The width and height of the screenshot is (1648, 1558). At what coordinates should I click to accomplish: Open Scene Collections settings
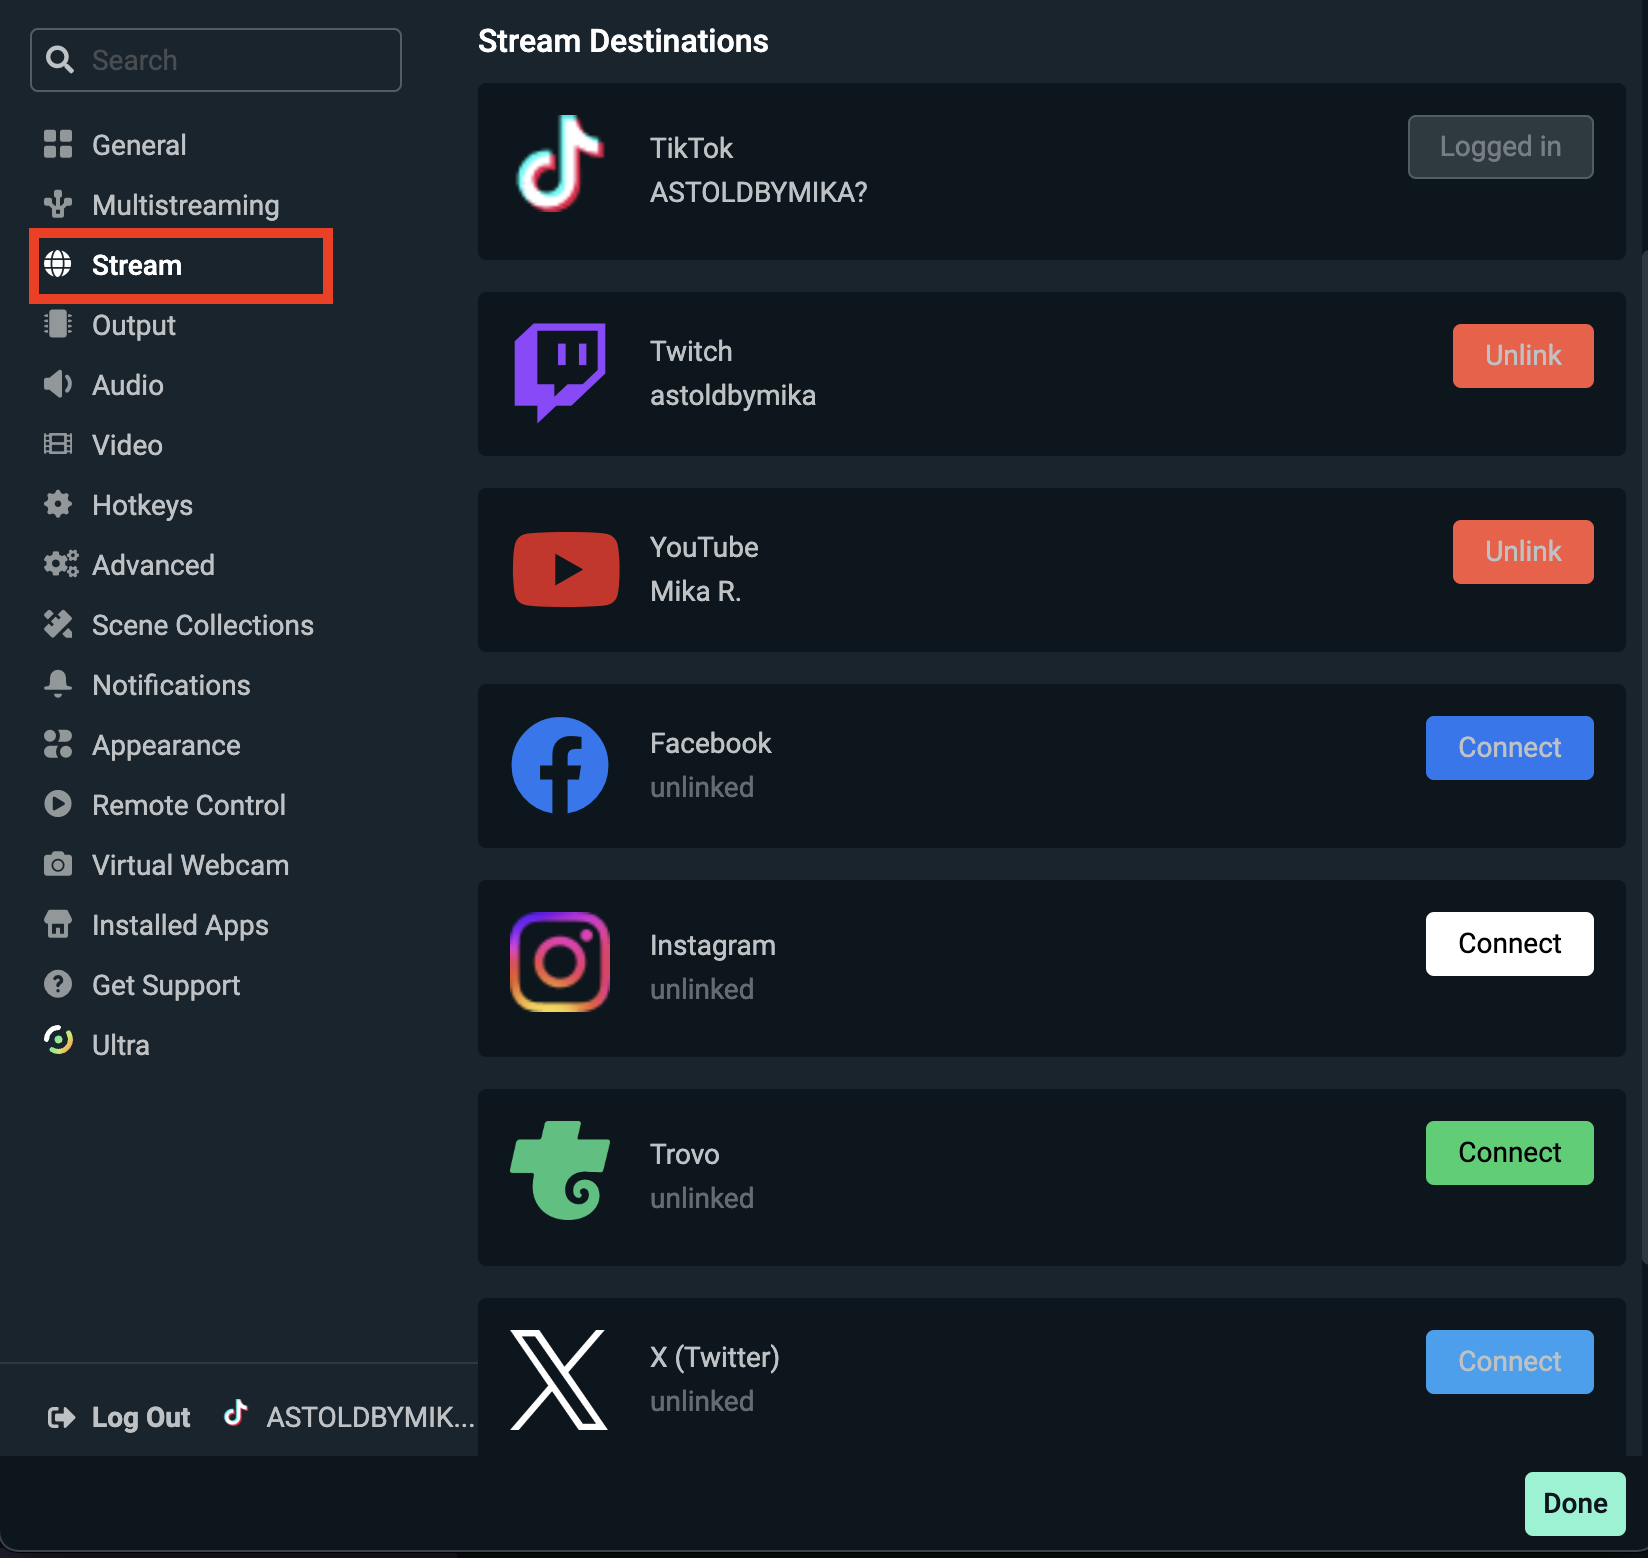pos(201,624)
